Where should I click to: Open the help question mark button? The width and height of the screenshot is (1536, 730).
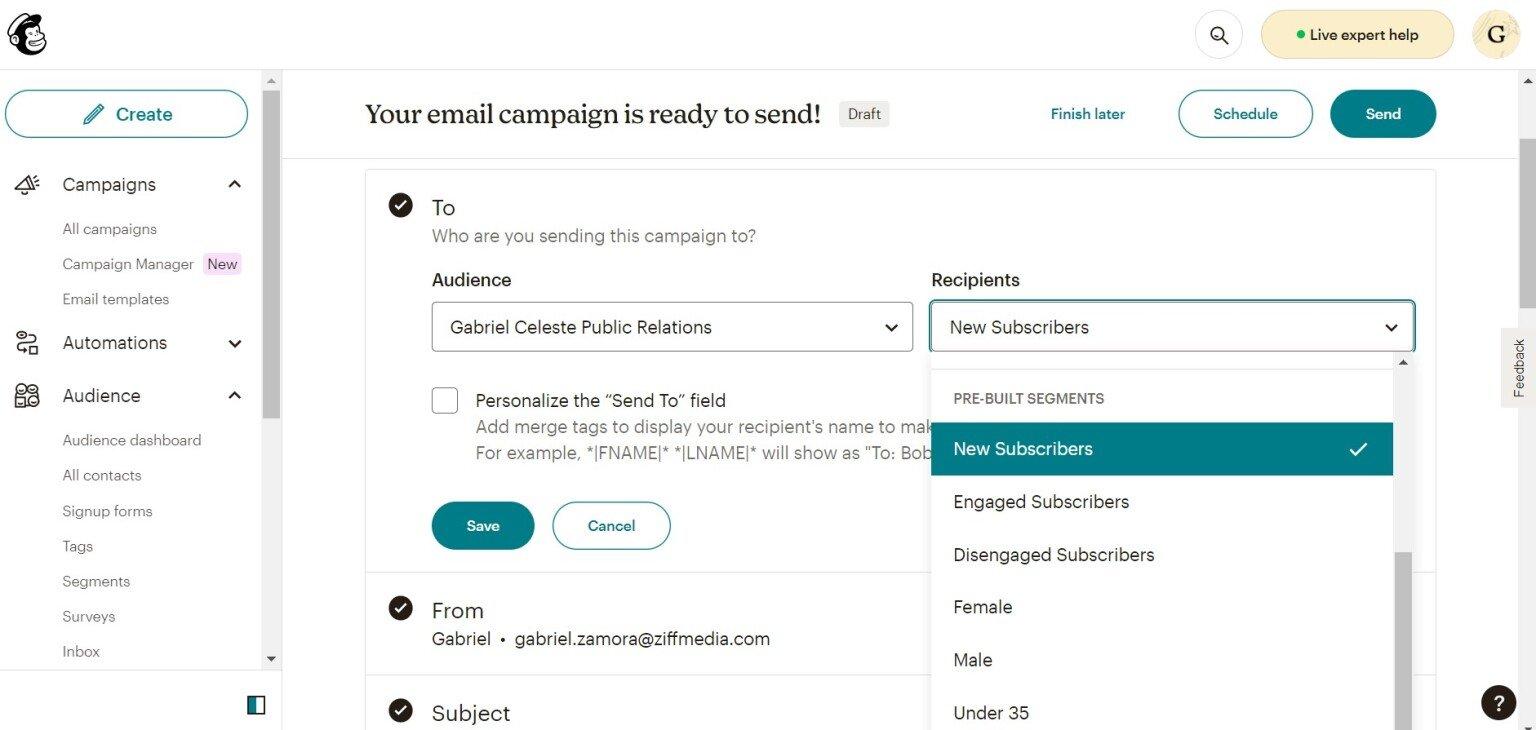(x=1498, y=702)
